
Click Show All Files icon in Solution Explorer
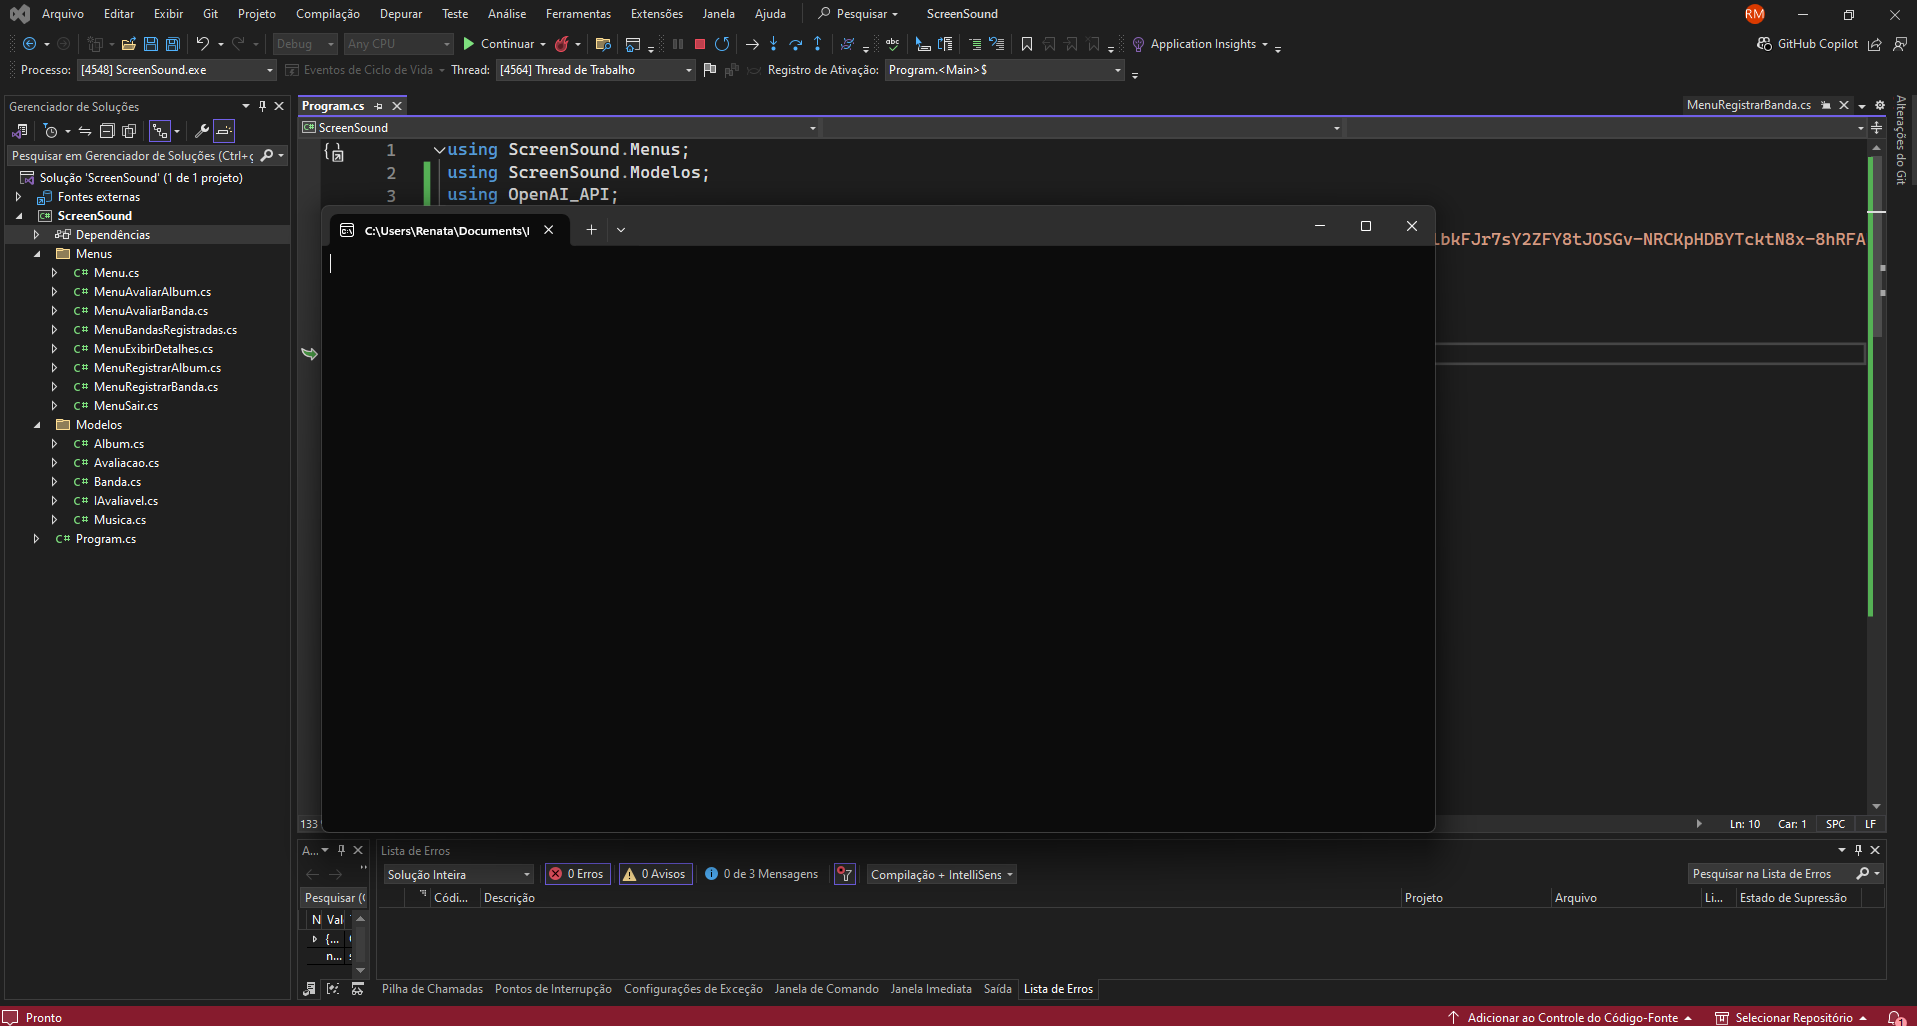pyautogui.click(x=129, y=131)
